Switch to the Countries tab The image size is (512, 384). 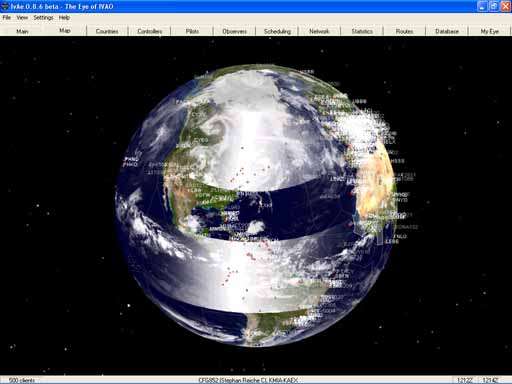point(107,31)
